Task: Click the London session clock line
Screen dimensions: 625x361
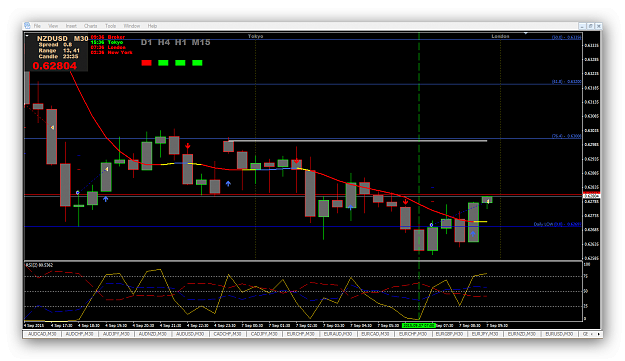Action: pos(108,47)
